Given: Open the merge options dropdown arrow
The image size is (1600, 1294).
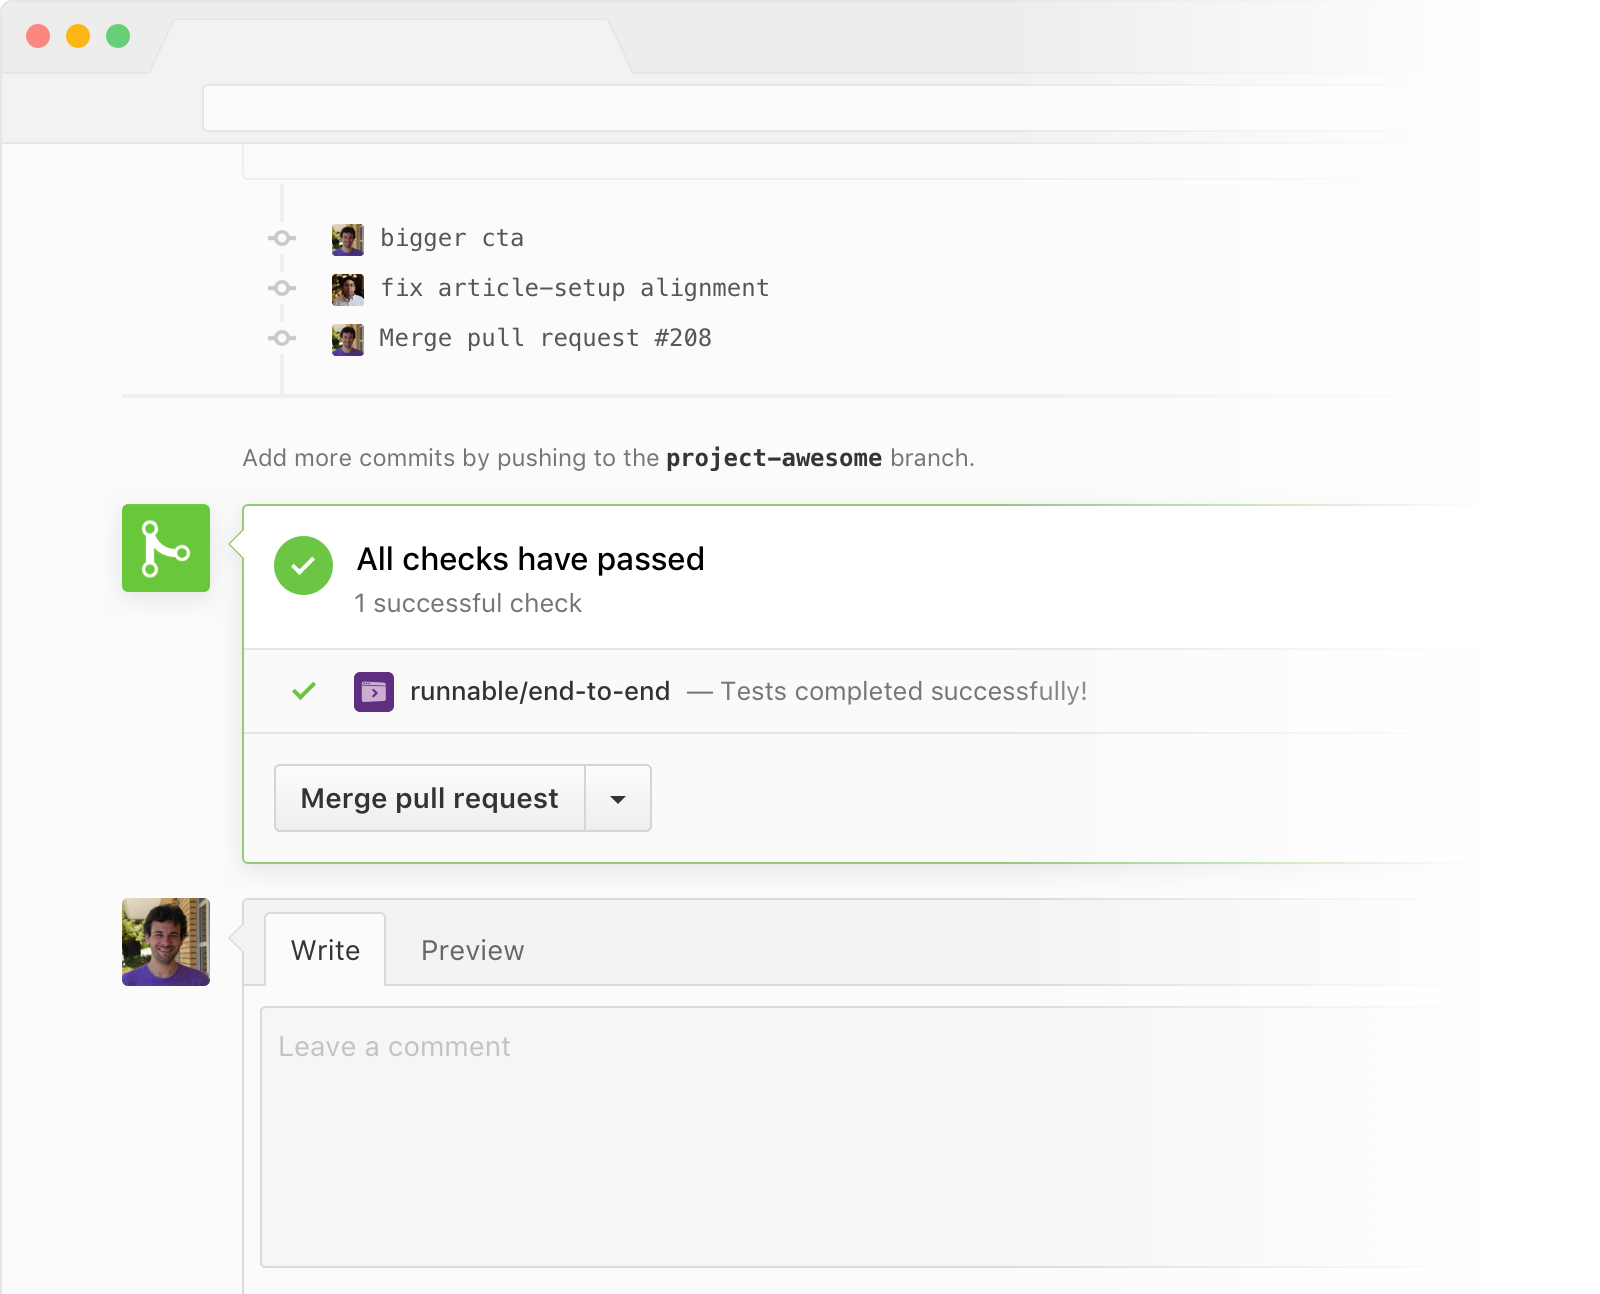Looking at the screenshot, I should point(618,798).
